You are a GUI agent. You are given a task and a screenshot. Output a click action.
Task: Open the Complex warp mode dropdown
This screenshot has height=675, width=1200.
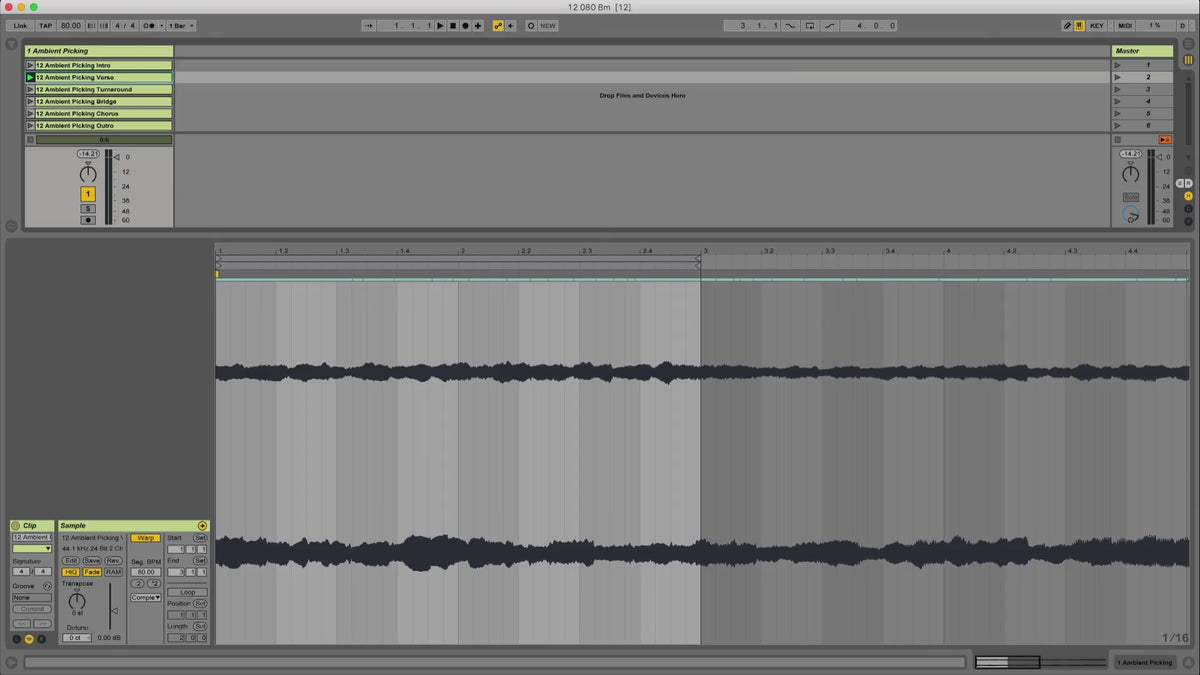[145, 597]
